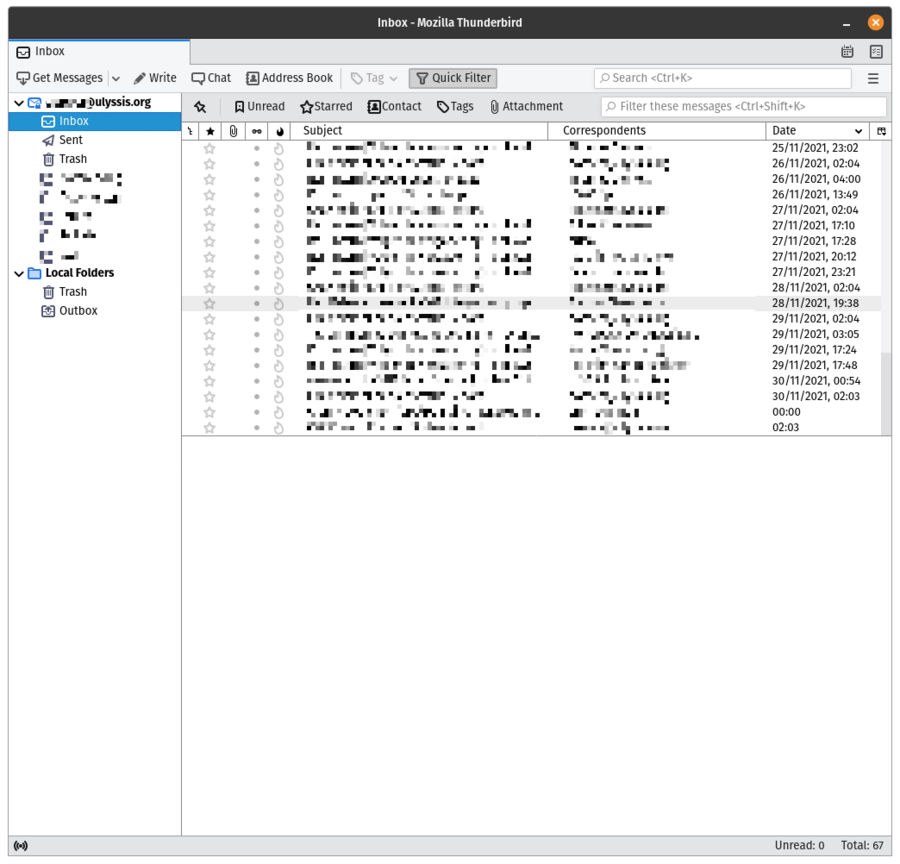
Task: Toggle the Starred quick filter
Action: (x=325, y=106)
